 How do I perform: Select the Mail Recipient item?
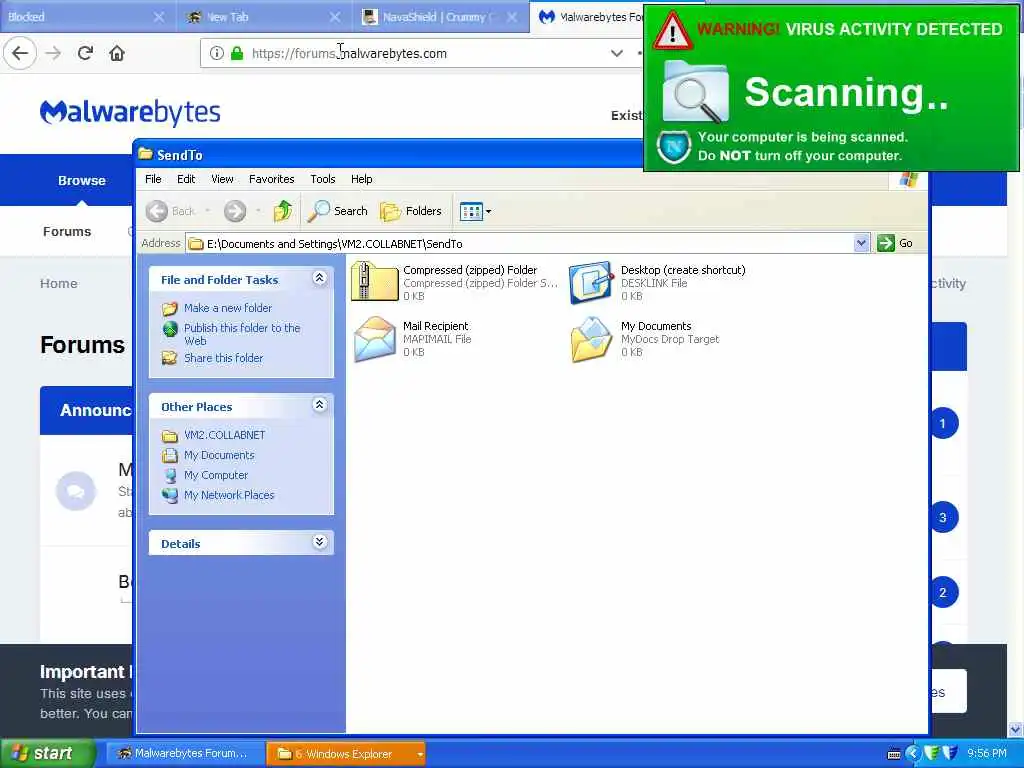411,338
